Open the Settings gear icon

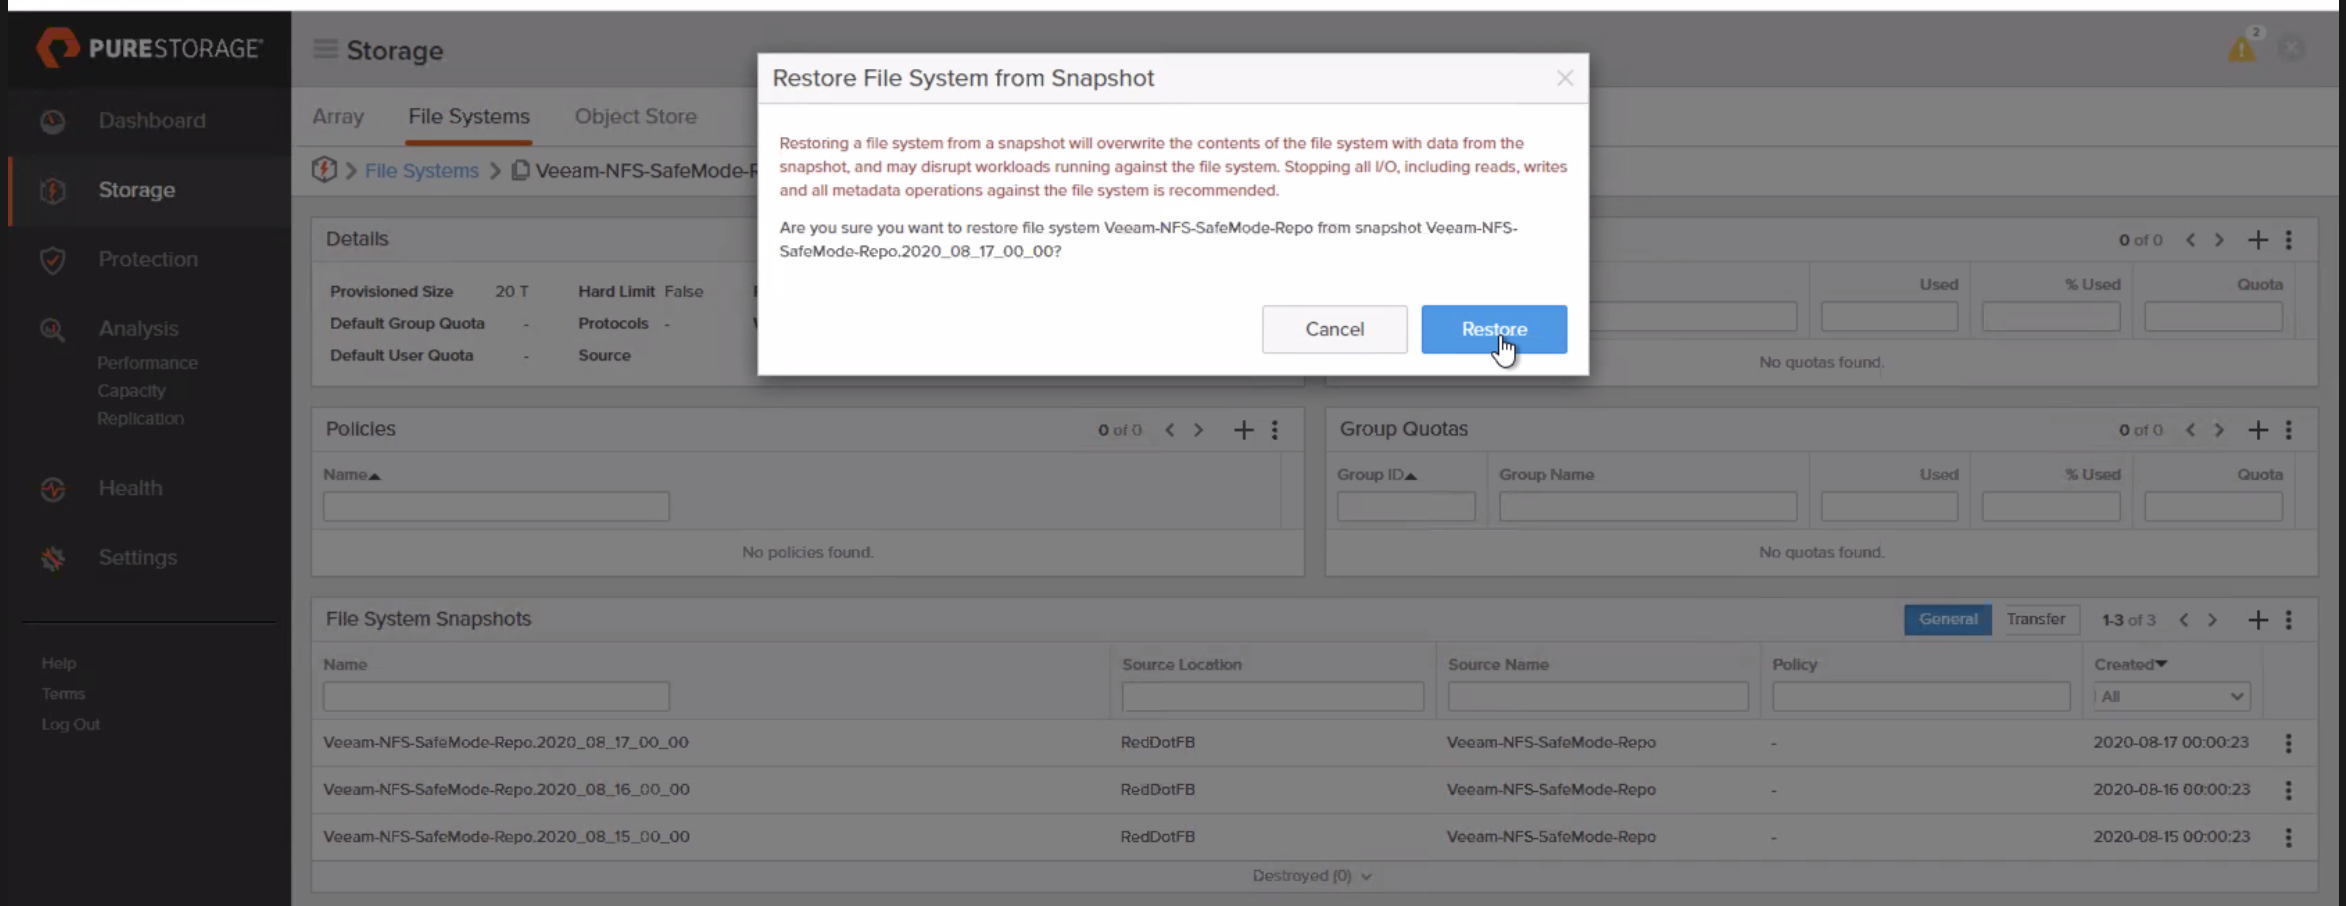click(53, 558)
